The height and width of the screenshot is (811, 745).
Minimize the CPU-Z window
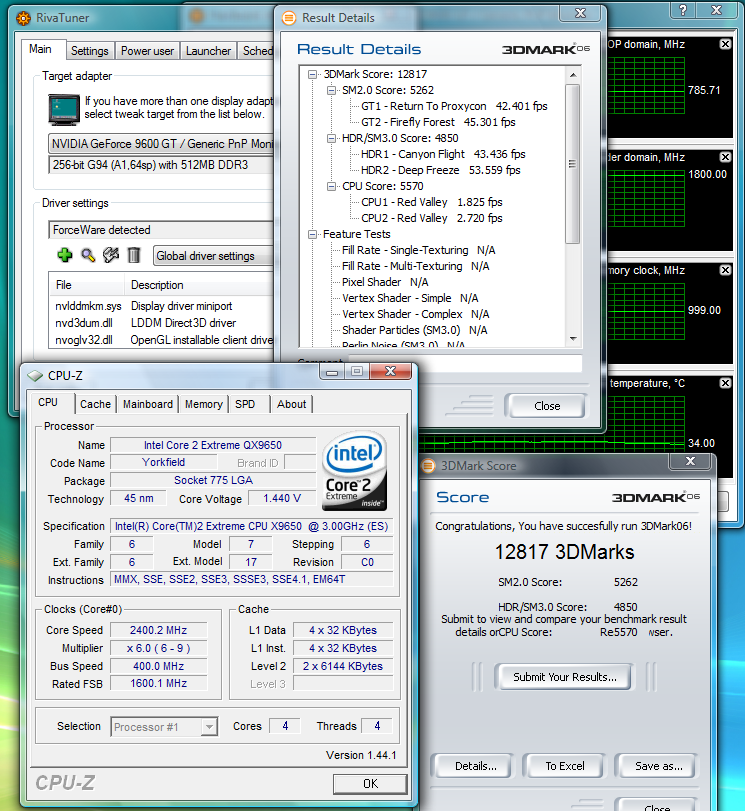pyautogui.click(x=332, y=371)
